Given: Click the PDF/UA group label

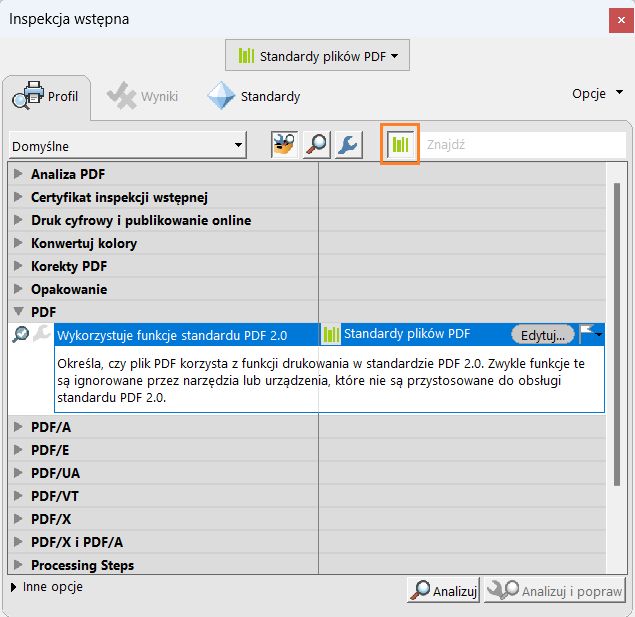Looking at the screenshot, I should [55, 473].
